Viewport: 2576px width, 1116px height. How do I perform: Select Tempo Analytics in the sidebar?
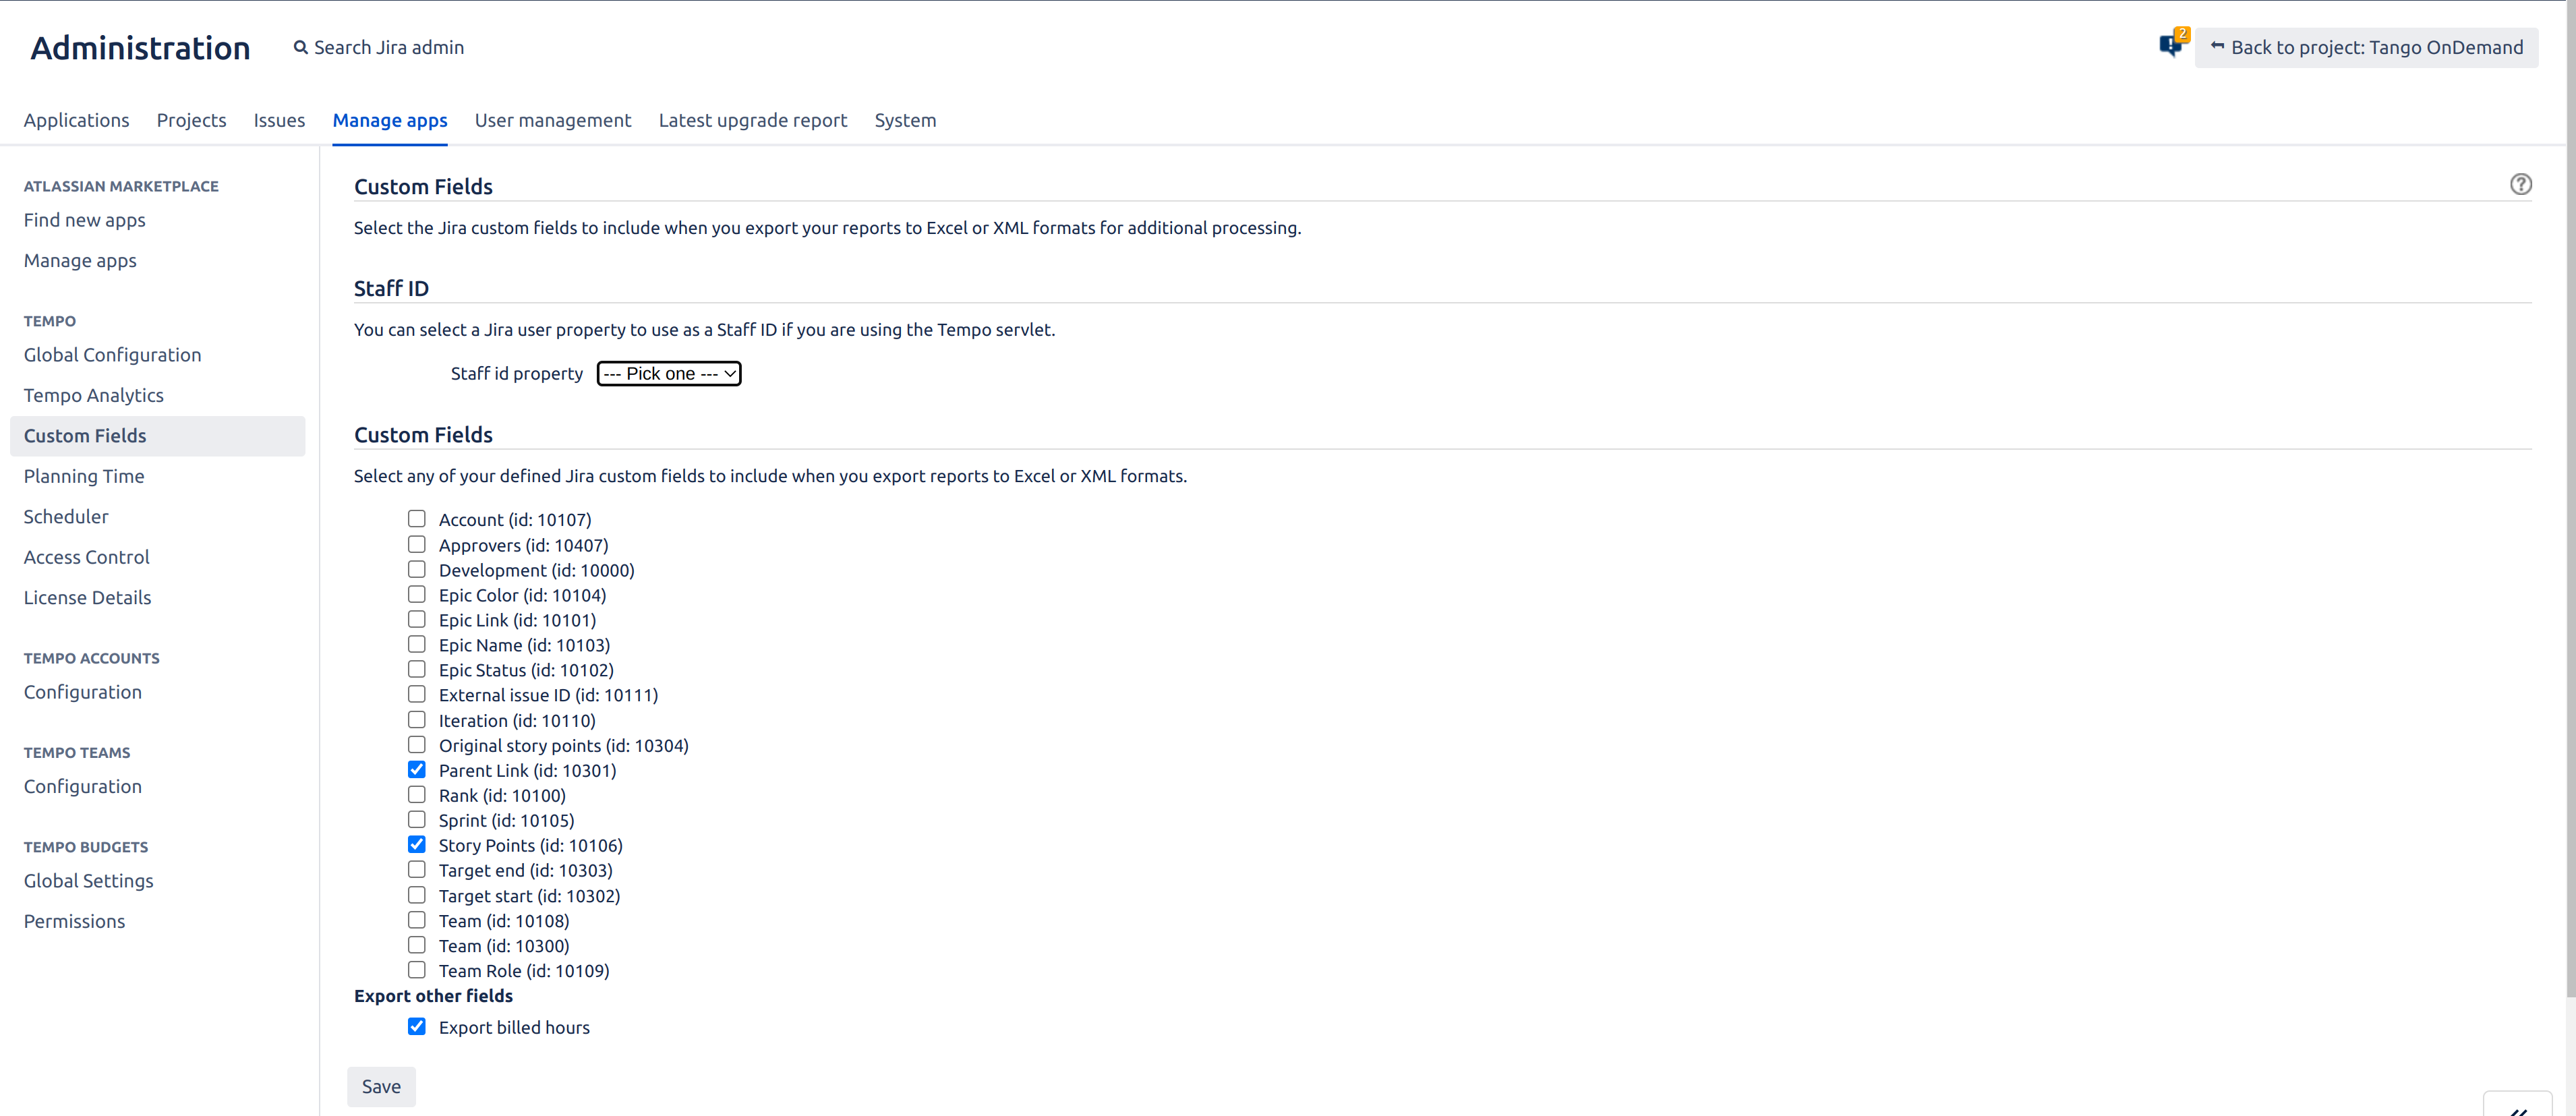point(93,394)
